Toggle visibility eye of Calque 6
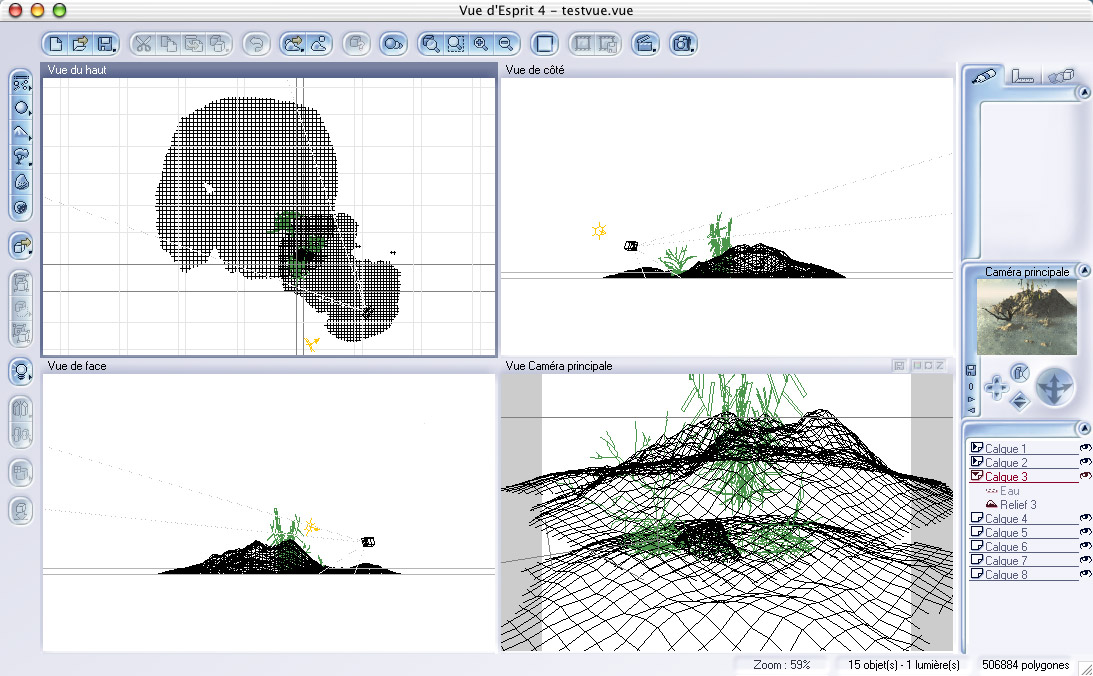Image resolution: width=1093 pixels, height=676 pixels. tap(1085, 546)
